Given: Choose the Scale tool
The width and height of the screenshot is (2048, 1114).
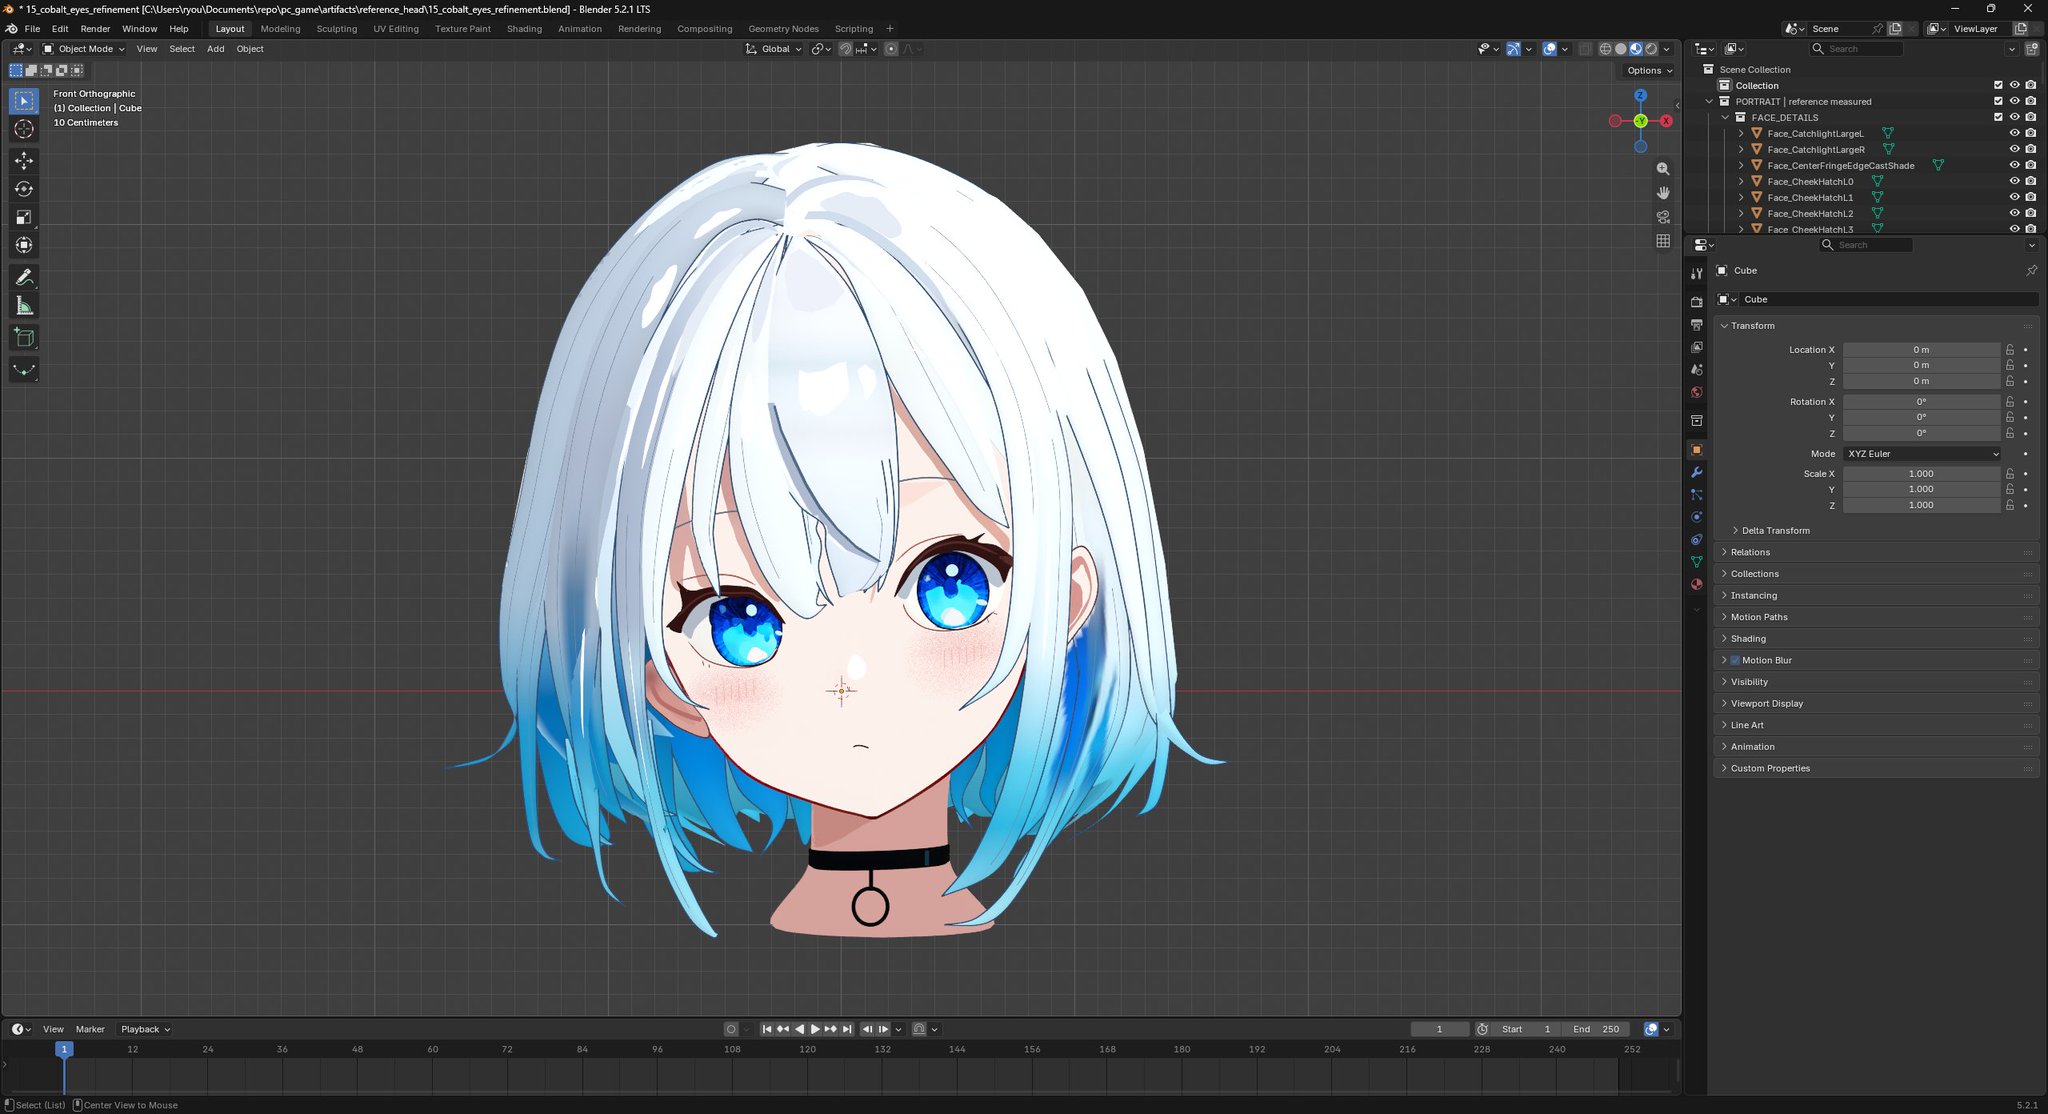Looking at the screenshot, I should [24, 217].
